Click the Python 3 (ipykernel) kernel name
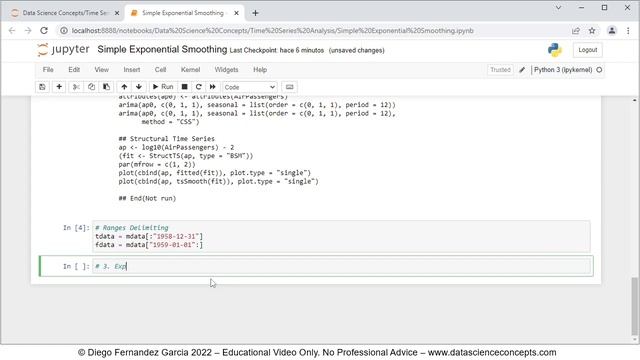This screenshot has width=640, height=360. pyautogui.click(x=563, y=70)
